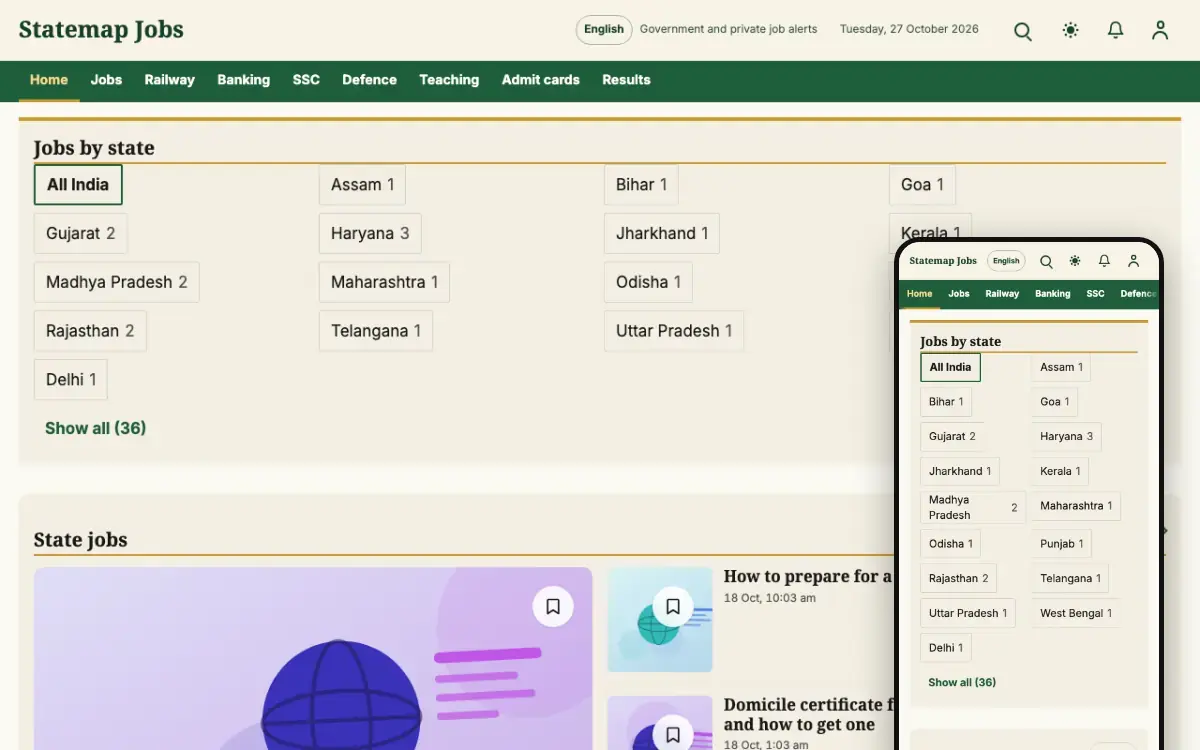Choose the Madhya Pradesh chip on desktop
The width and height of the screenshot is (1200, 750).
coord(116,283)
